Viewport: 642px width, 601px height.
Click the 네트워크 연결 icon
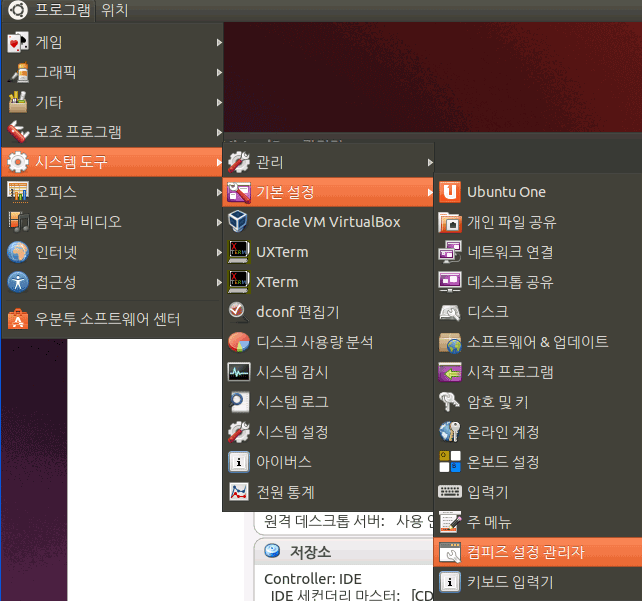click(x=450, y=252)
